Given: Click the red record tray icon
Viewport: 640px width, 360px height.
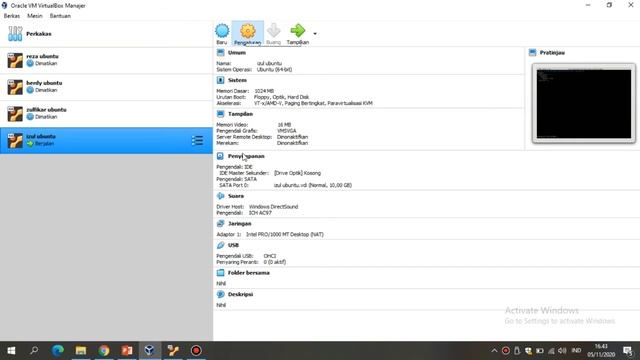Looking at the screenshot, I should point(506,351).
